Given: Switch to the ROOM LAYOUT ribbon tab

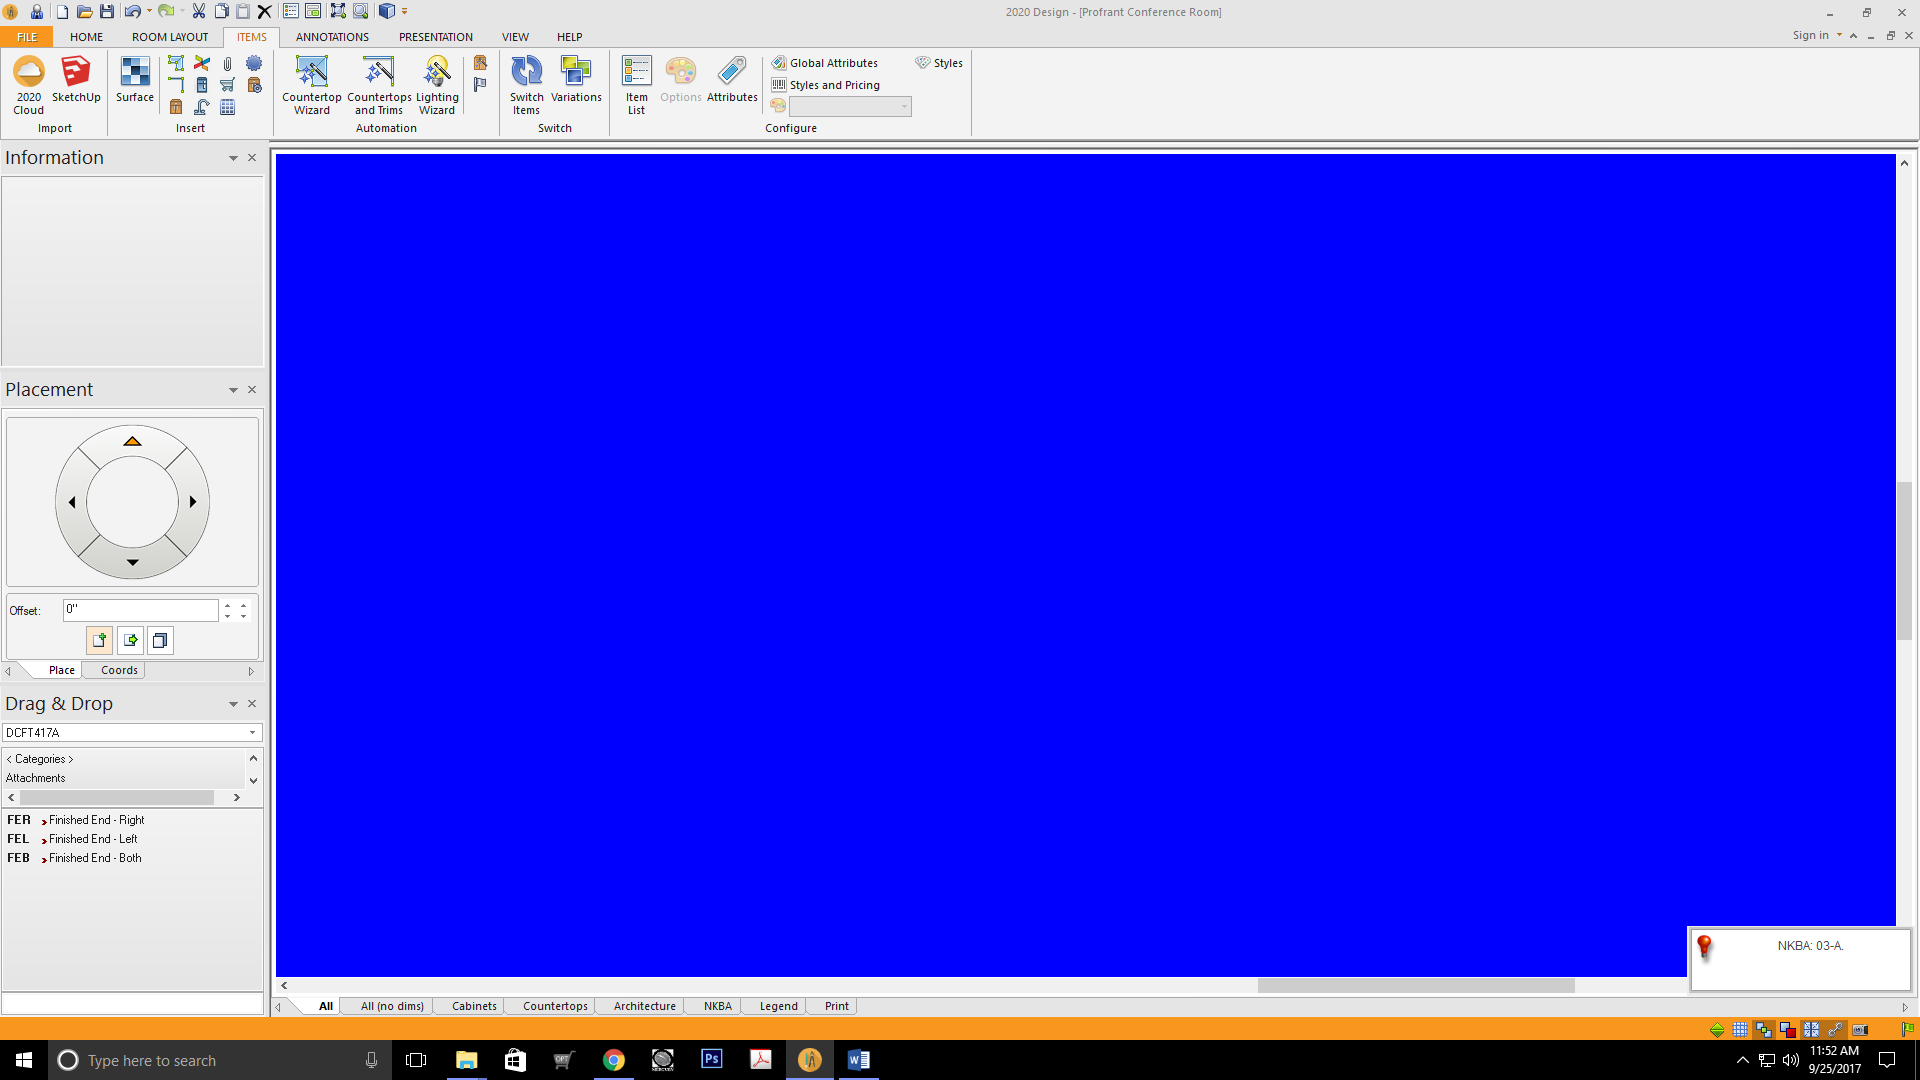Looking at the screenshot, I should coord(170,37).
